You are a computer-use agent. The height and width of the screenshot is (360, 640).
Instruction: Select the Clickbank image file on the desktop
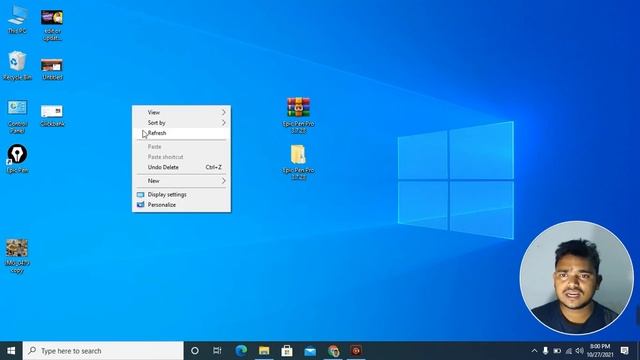click(52, 116)
